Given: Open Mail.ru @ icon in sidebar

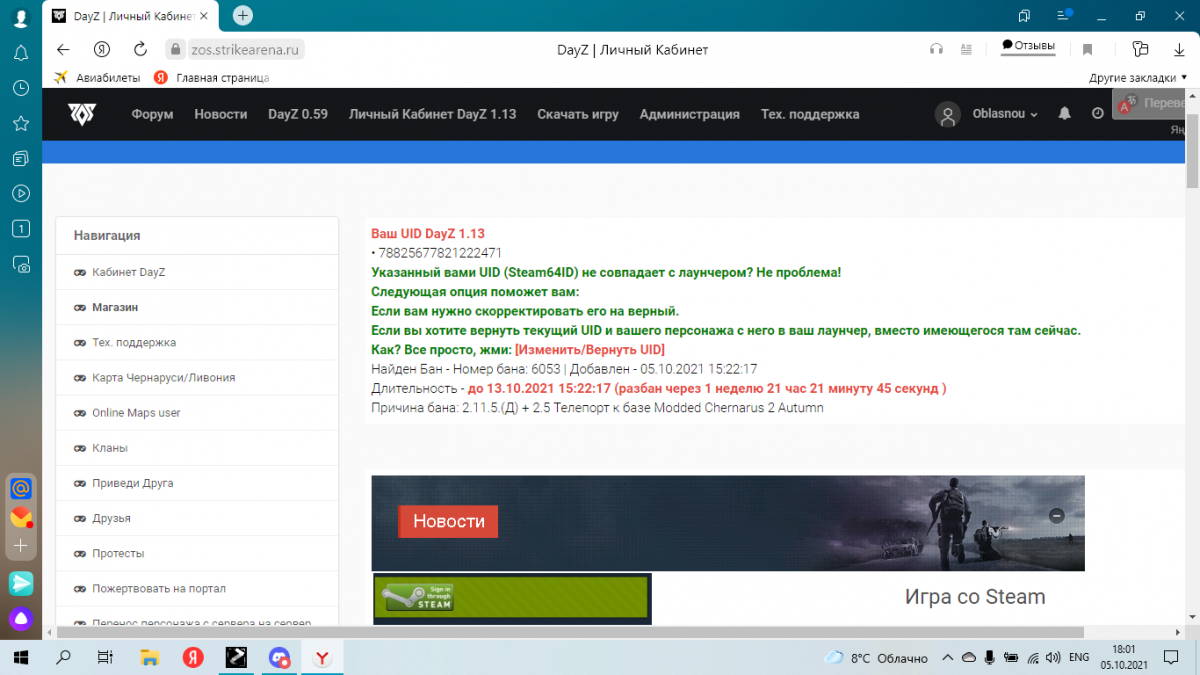Looking at the screenshot, I should (x=21, y=489).
